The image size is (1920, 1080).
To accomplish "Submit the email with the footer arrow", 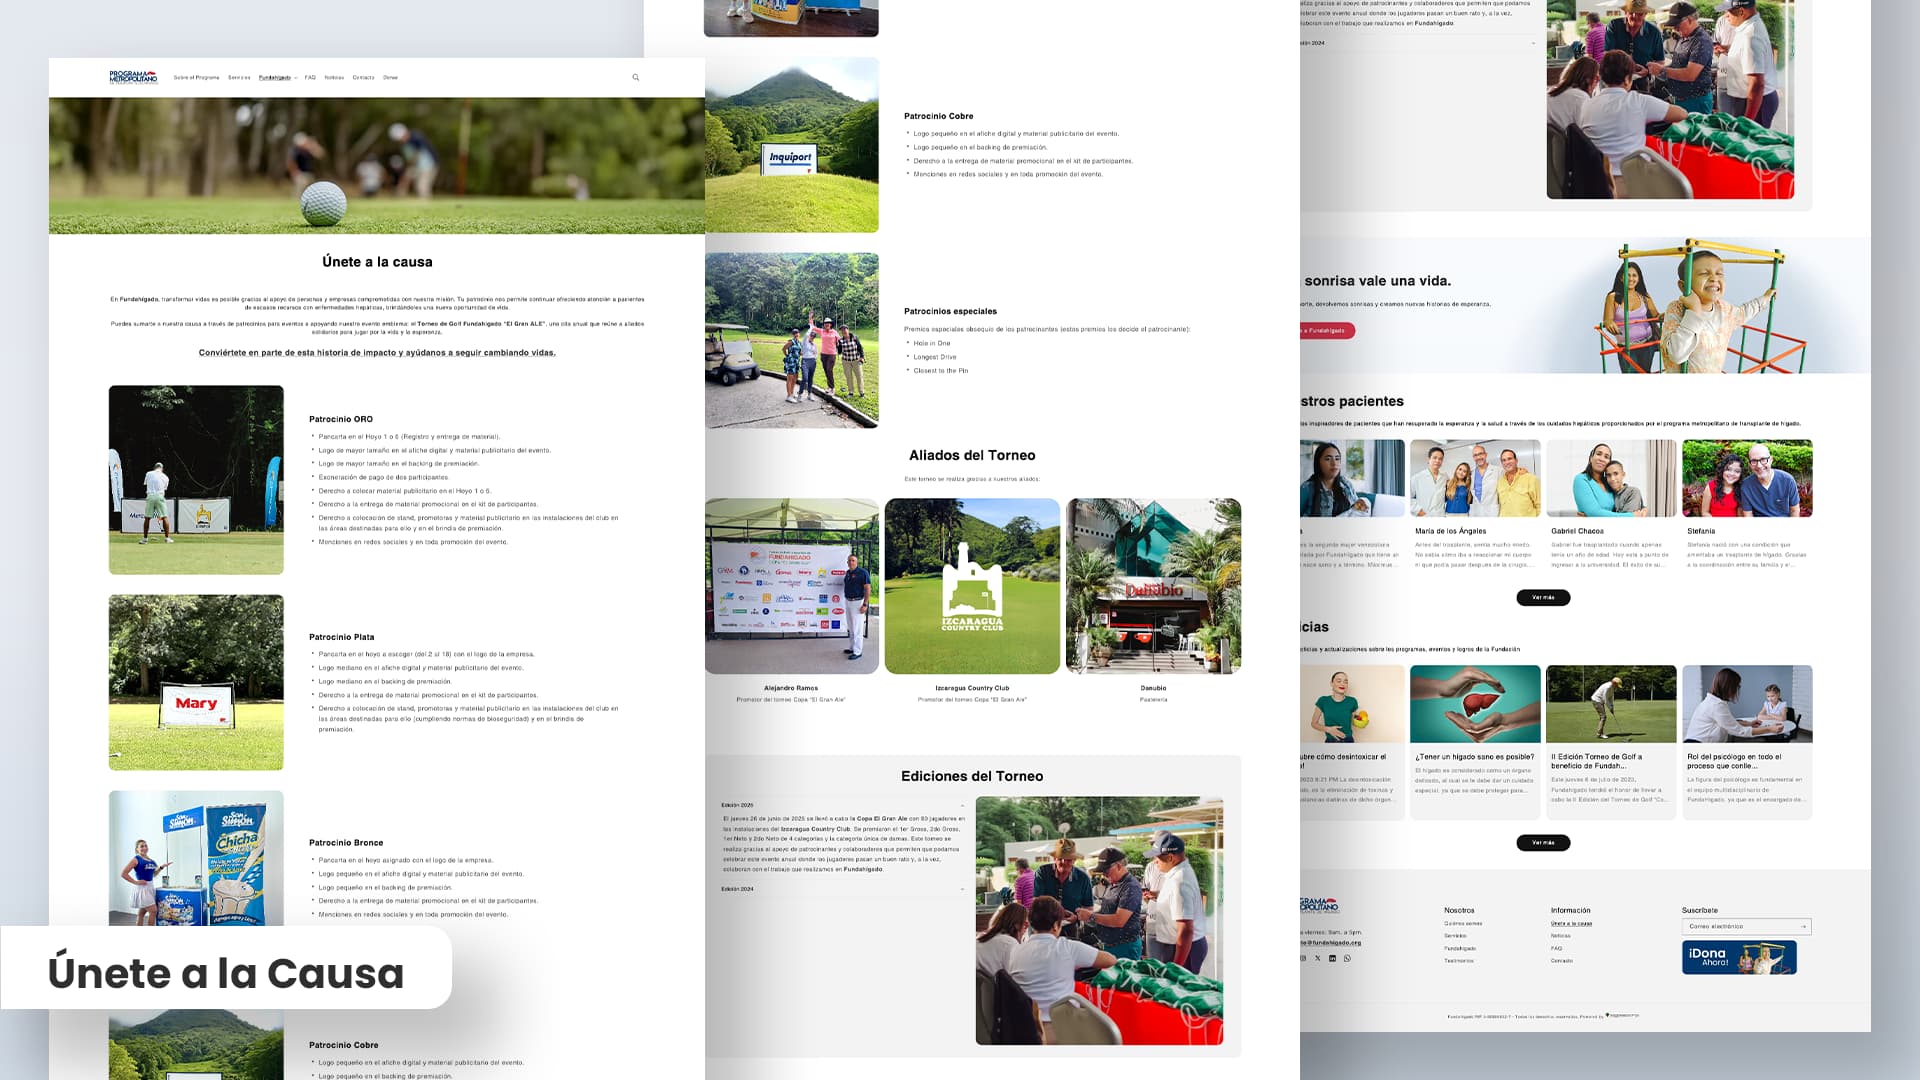I will 1803,927.
